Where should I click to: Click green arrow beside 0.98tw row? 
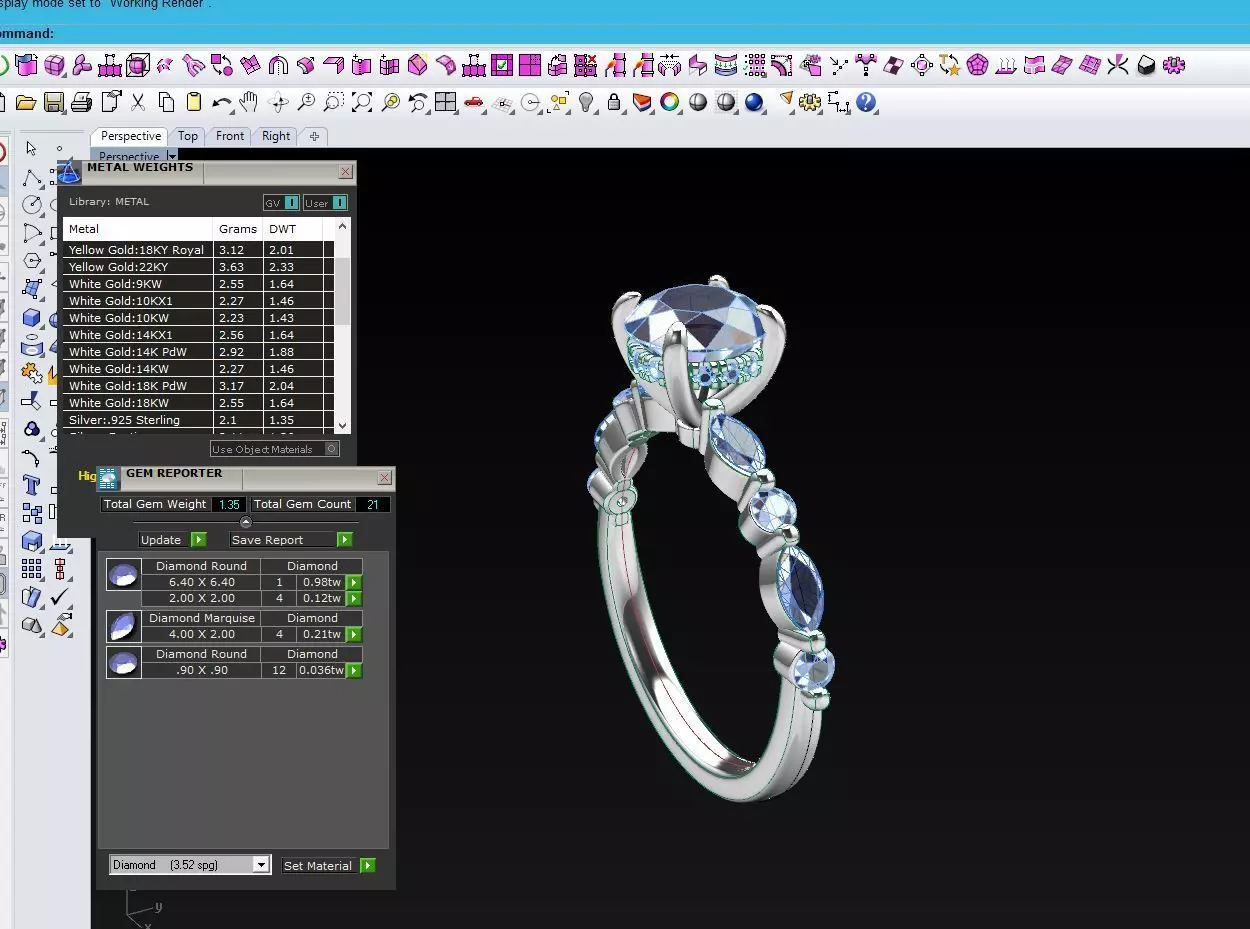pos(354,582)
